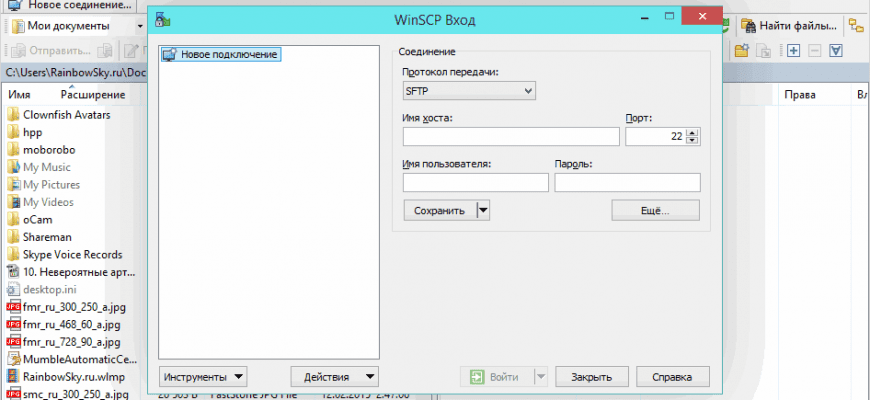Open the Действия menu button
870x400 pixels.
335,377
